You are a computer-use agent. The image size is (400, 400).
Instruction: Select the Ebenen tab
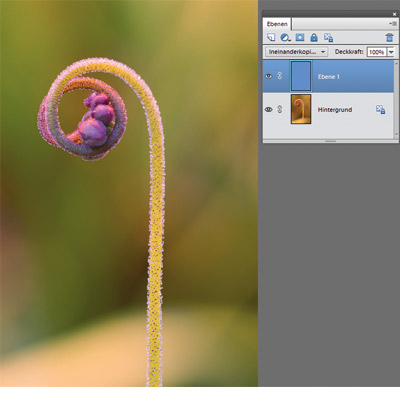[x=277, y=24]
